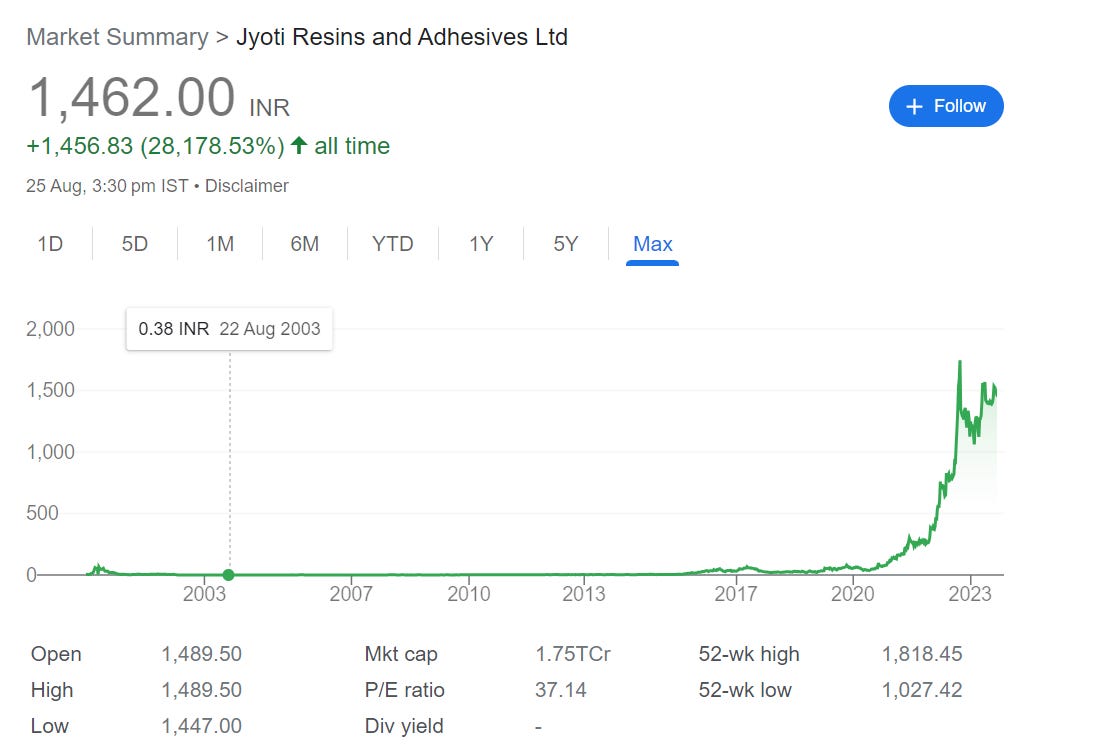Click the 2013 x-axis label
Image resolution: width=1095 pixels, height=753 pixels.
[x=584, y=594]
